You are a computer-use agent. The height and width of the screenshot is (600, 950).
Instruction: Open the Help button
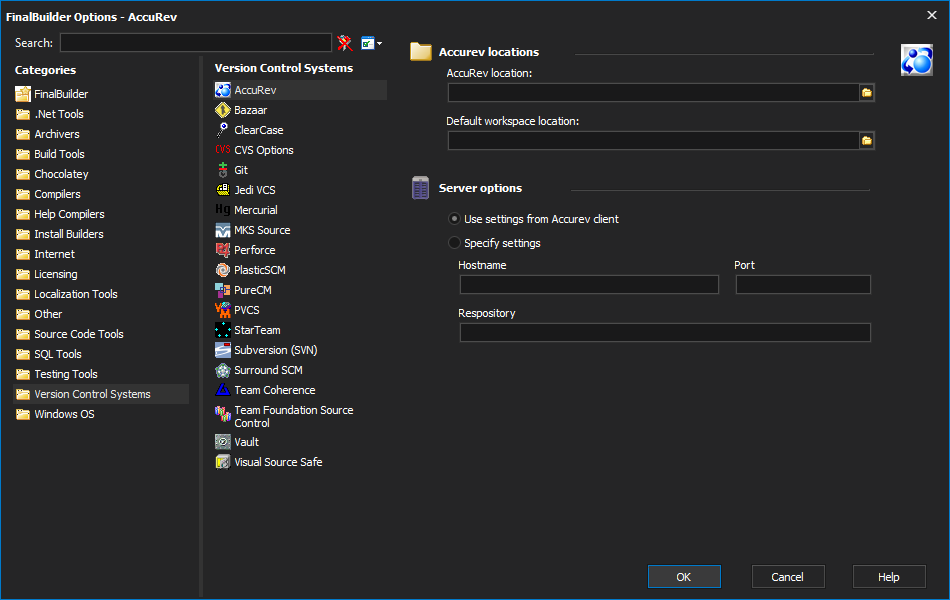889,576
